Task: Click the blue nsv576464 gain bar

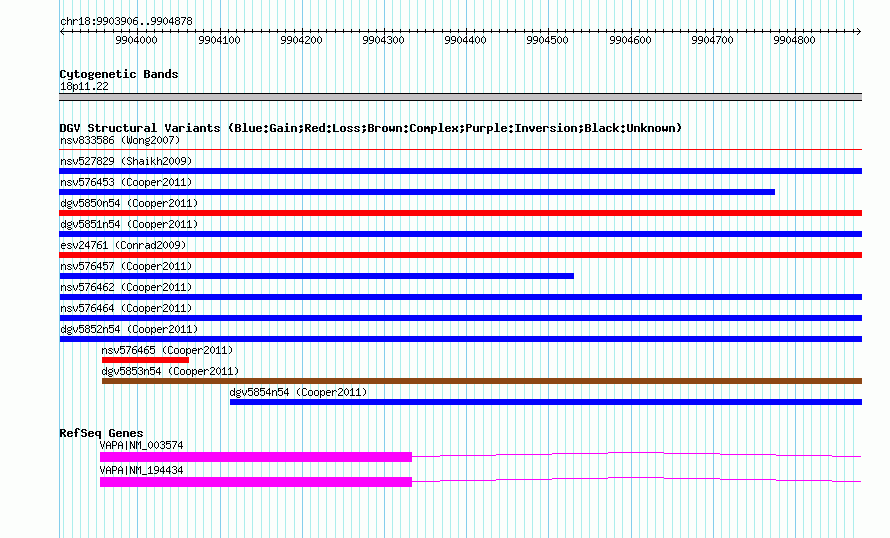Action: (x=460, y=318)
